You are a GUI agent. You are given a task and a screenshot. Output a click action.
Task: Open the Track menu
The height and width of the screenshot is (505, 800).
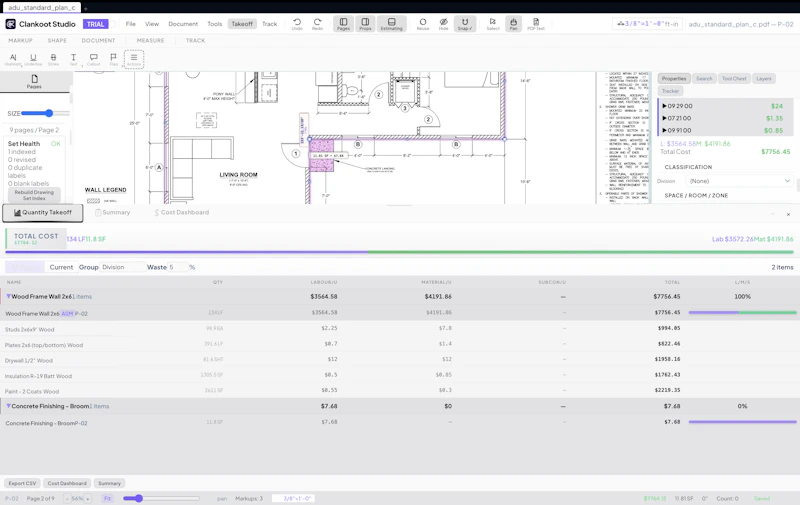tap(269, 24)
